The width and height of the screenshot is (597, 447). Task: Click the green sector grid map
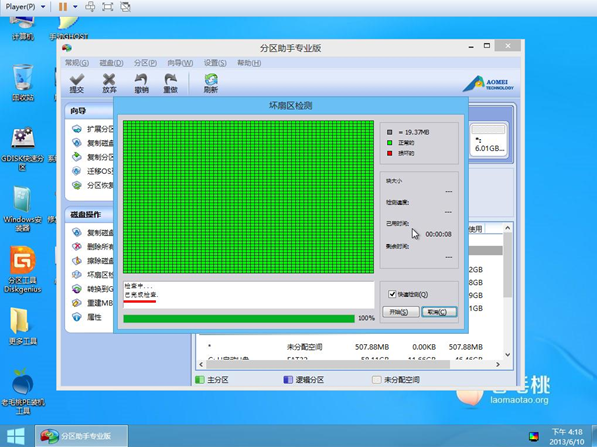click(x=248, y=197)
